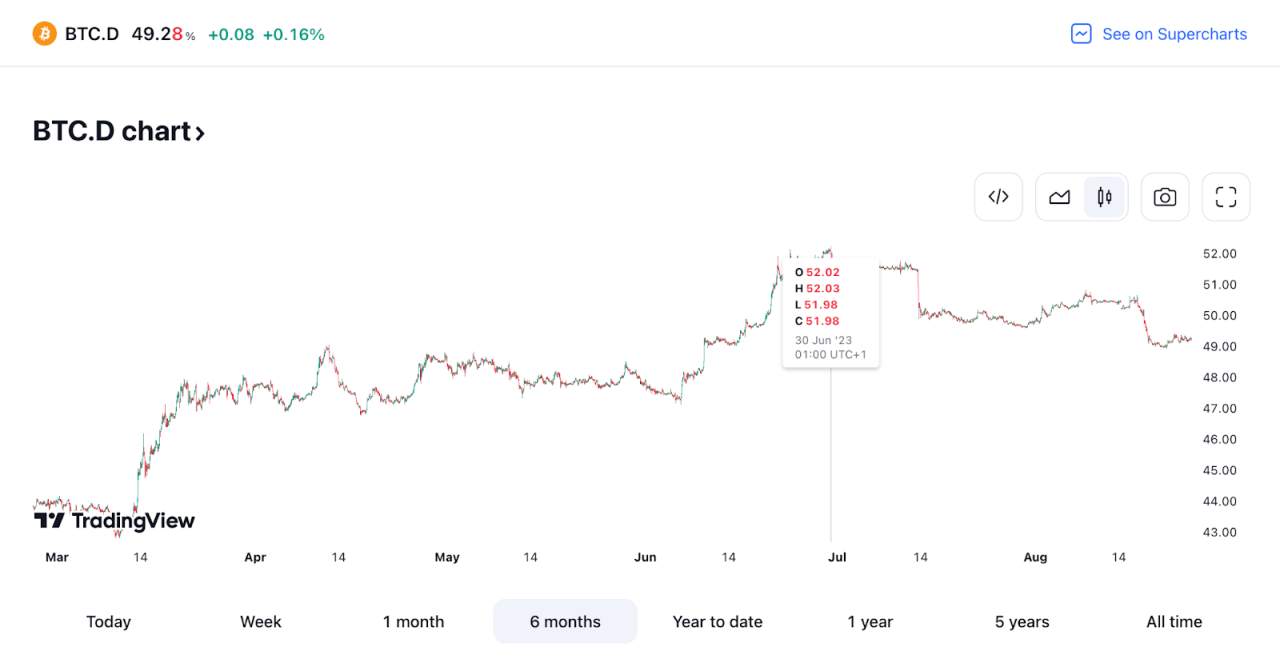
Task: Select the 6 months range
Action: click(x=565, y=622)
